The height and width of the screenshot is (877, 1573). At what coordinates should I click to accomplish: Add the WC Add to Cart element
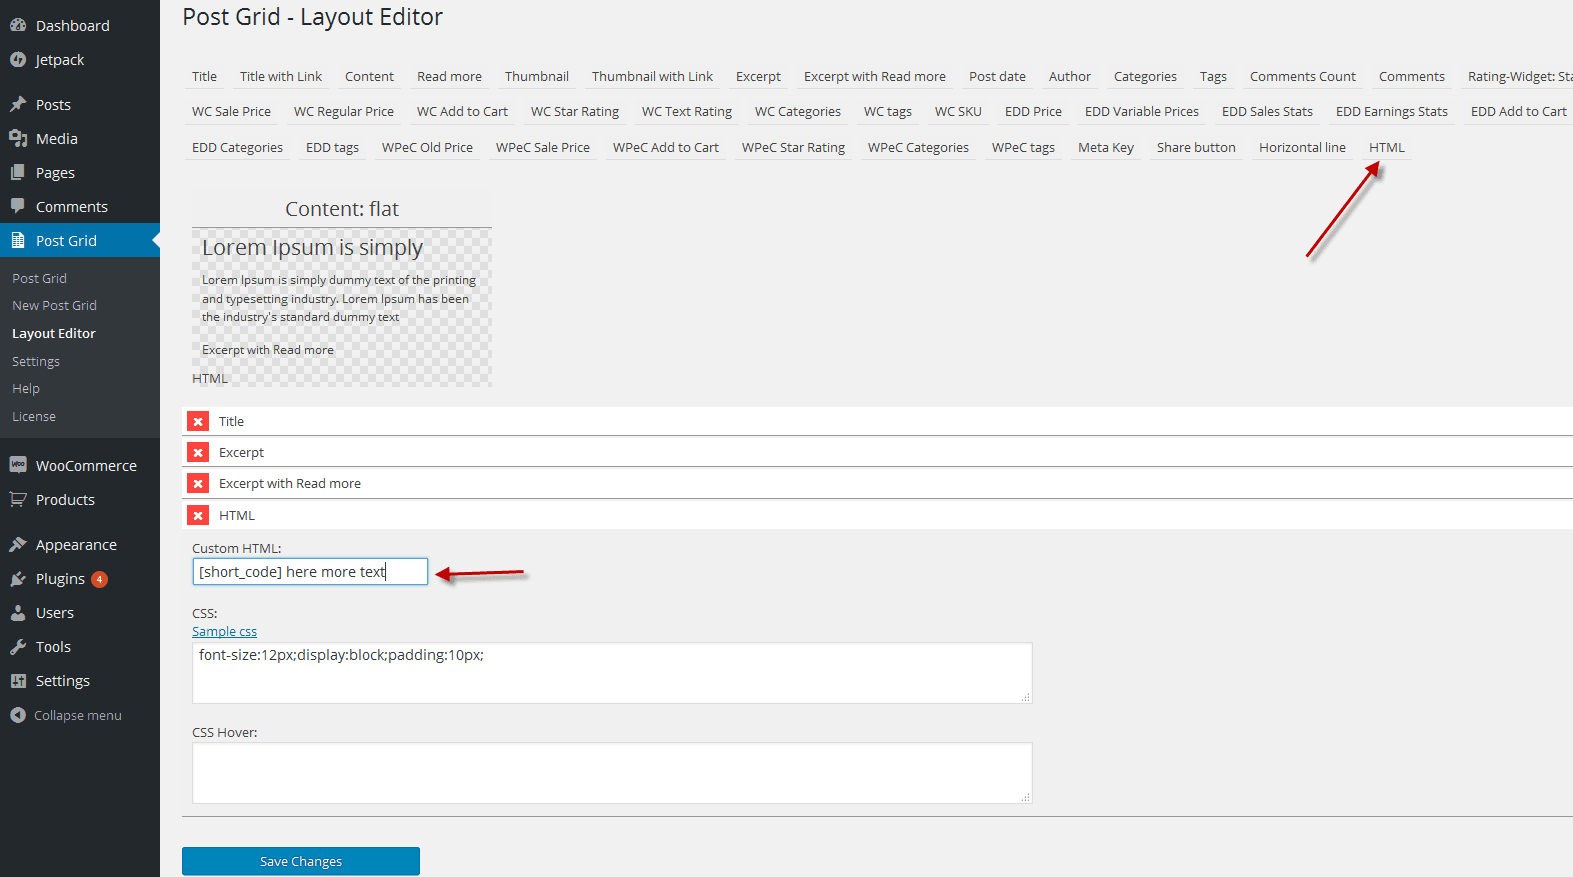(462, 112)
